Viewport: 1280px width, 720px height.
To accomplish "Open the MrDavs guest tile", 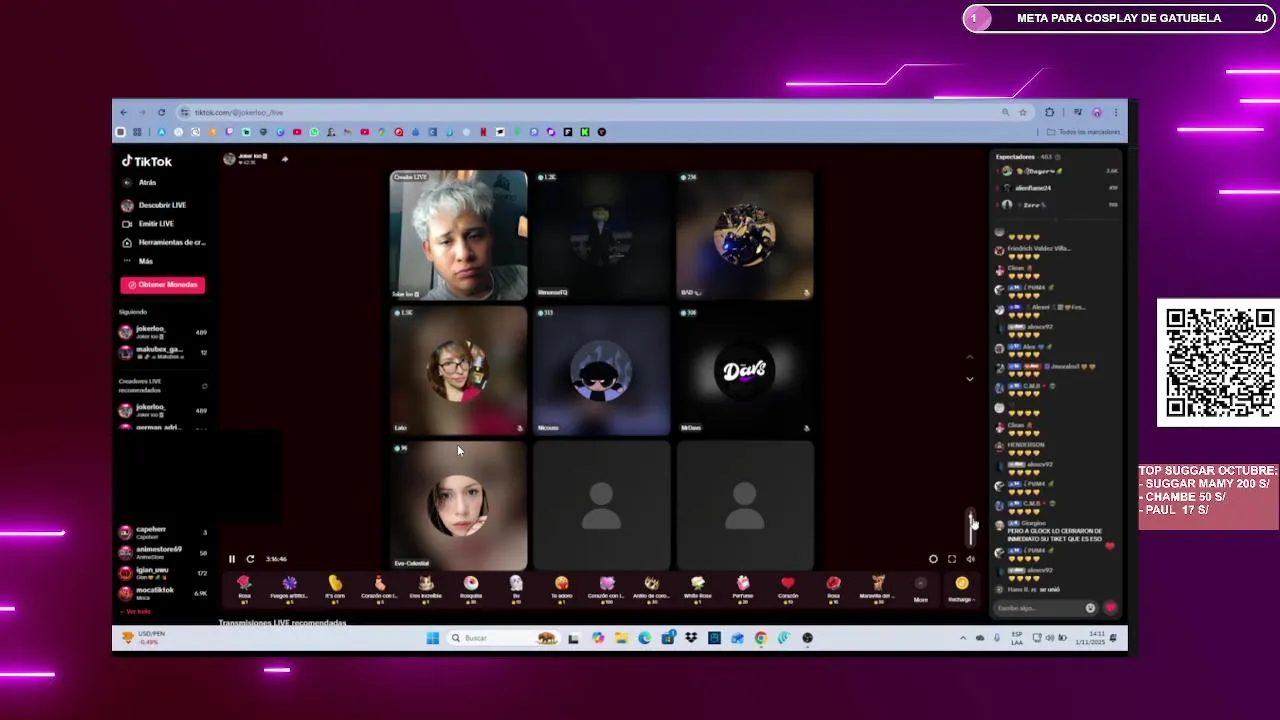I will pyautogui.click(x=745, y=371).
